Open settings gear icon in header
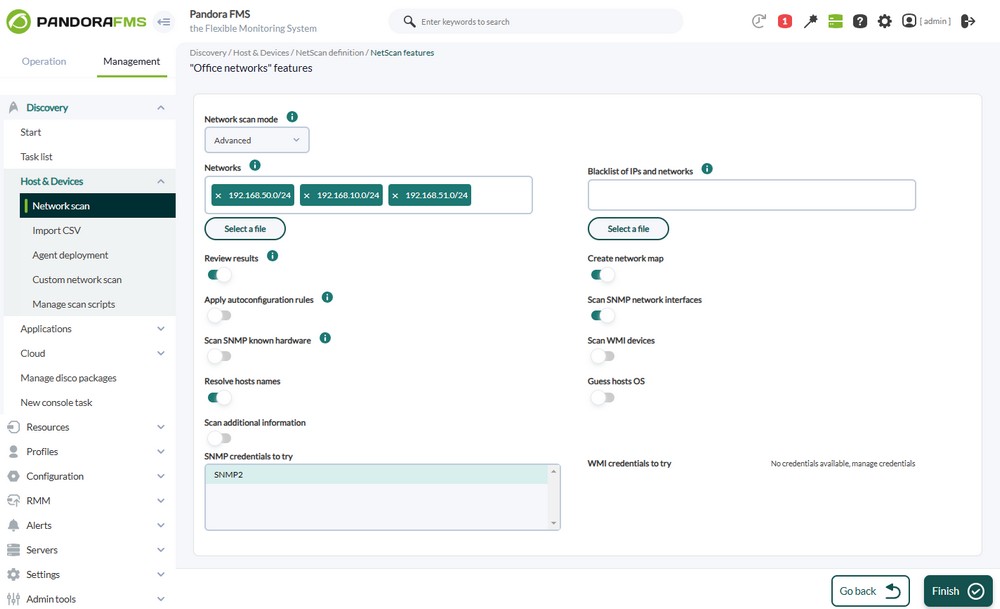 [x=885, y=21]
